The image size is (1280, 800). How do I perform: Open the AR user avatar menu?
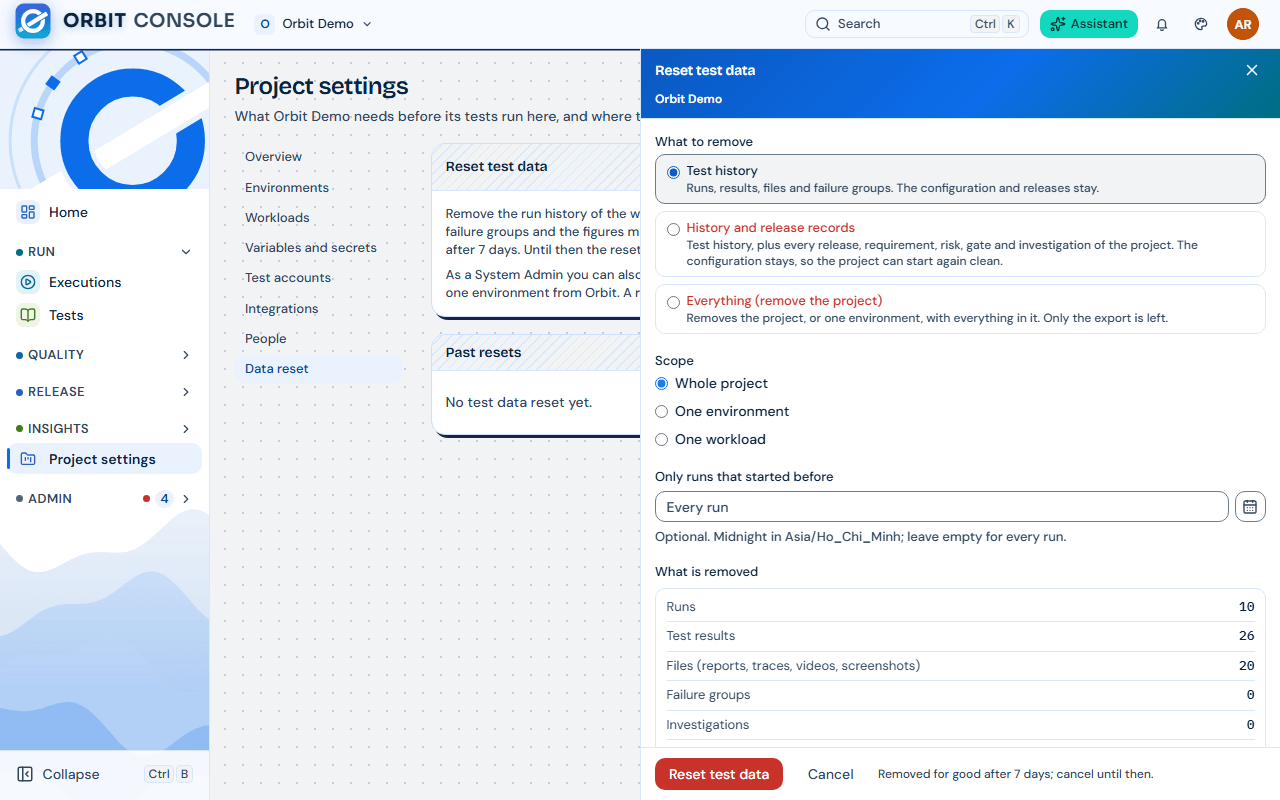click(x=1243, y=24)
